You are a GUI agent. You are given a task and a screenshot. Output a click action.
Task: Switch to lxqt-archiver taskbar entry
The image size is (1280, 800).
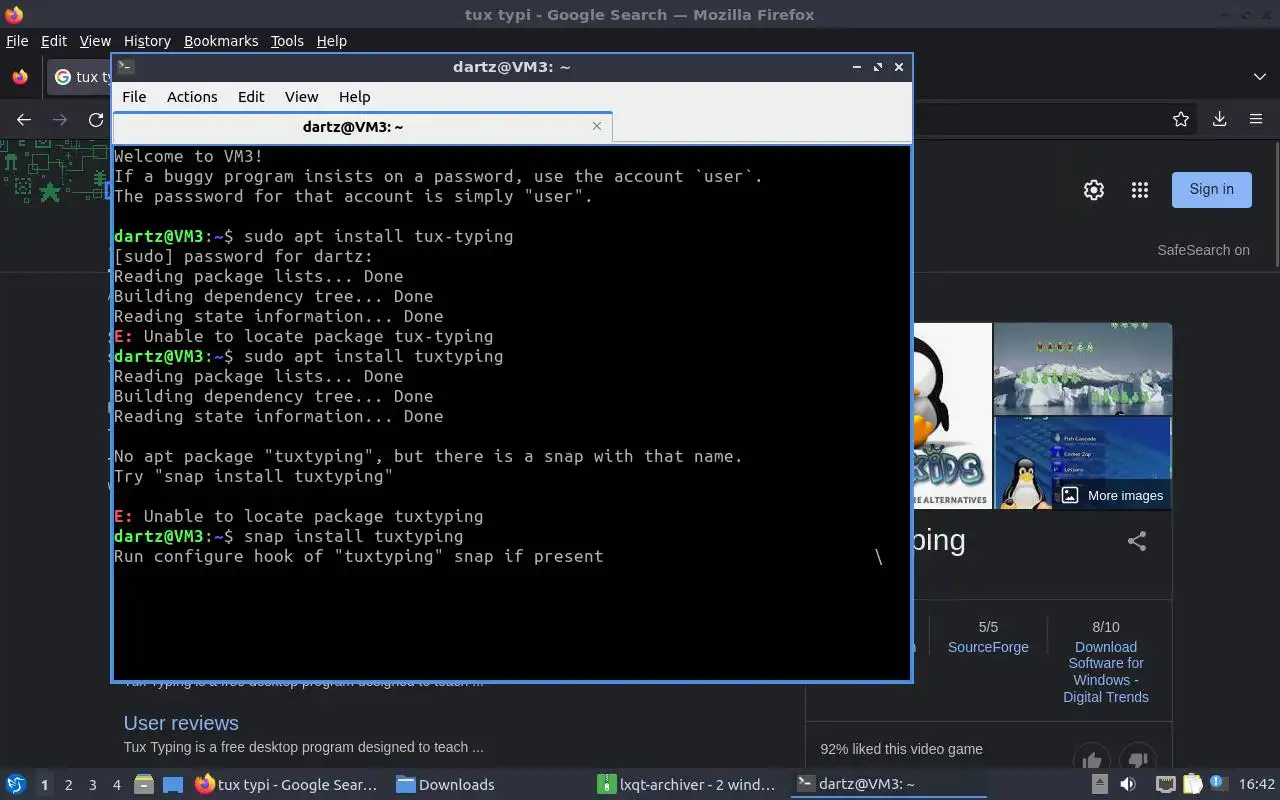coord(687,785)
